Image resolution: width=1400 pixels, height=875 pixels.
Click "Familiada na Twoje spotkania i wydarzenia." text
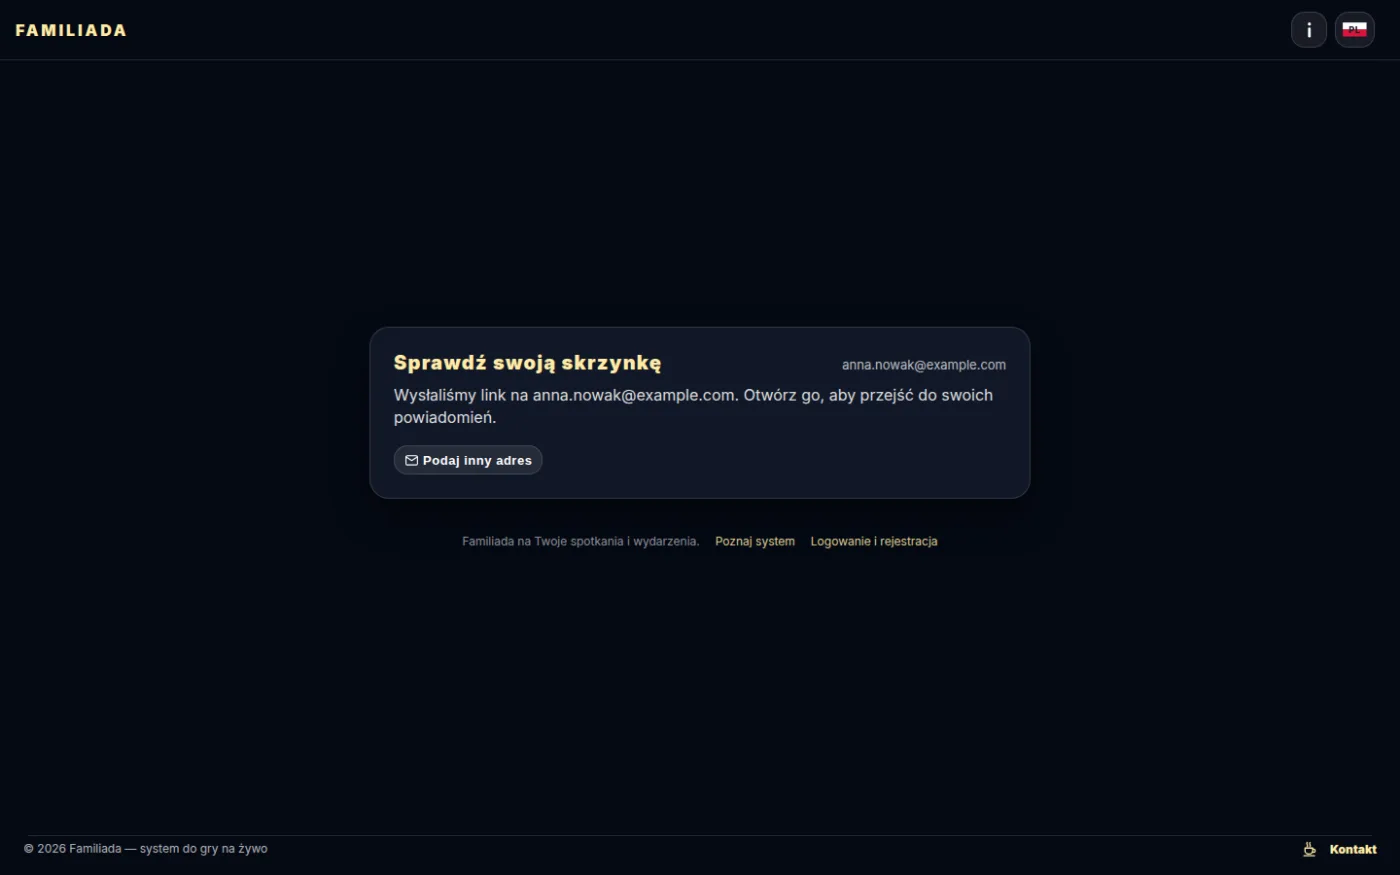[x=580, y=541]
